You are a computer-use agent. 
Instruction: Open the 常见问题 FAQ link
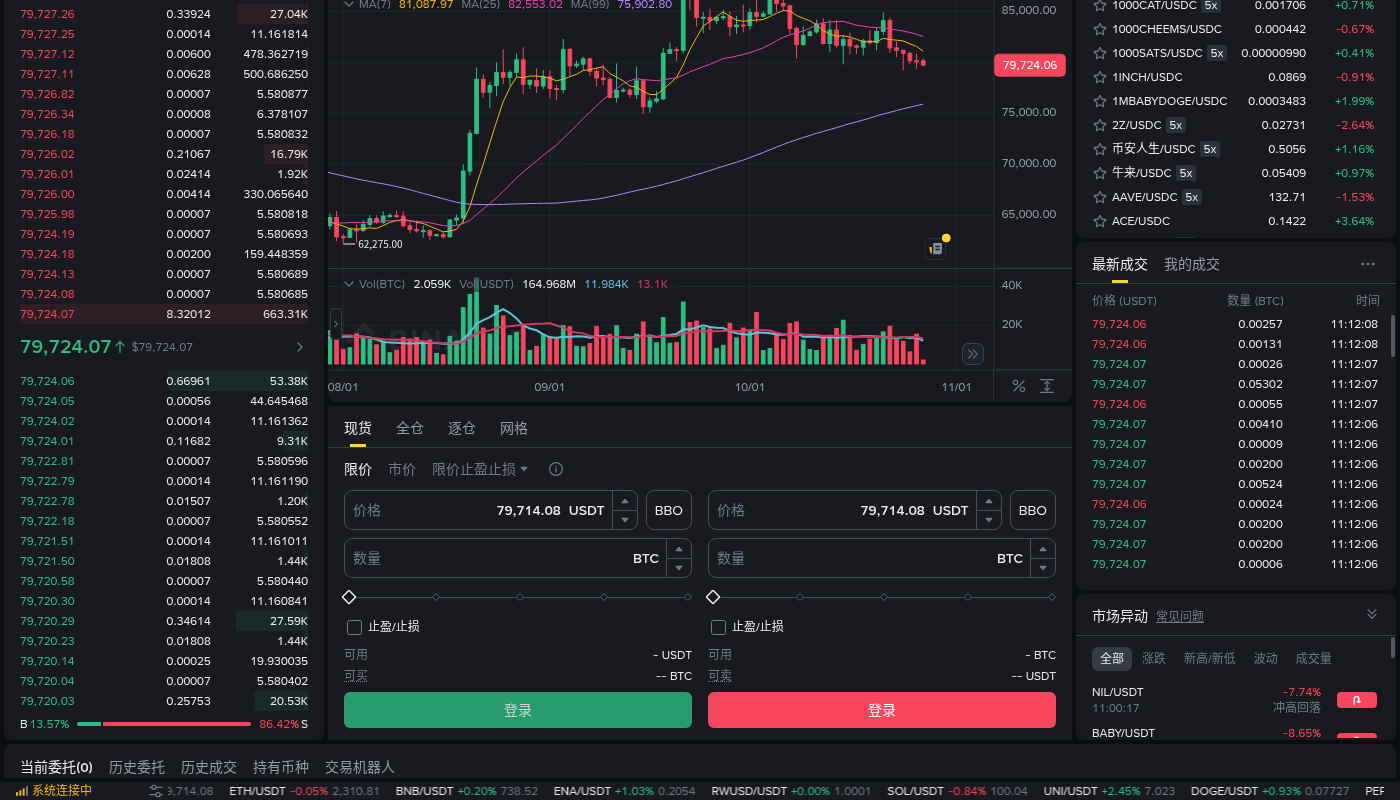point(1180,616)
